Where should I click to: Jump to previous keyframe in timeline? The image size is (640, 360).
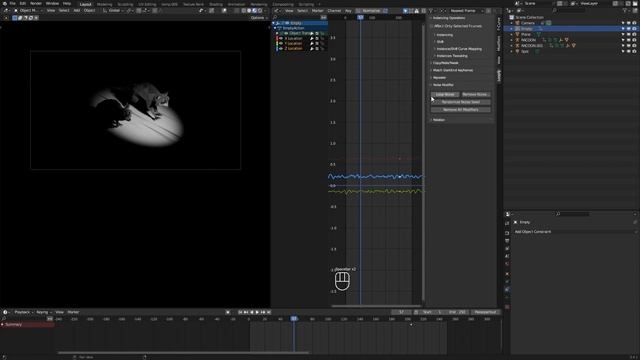(x=246, y=312)
